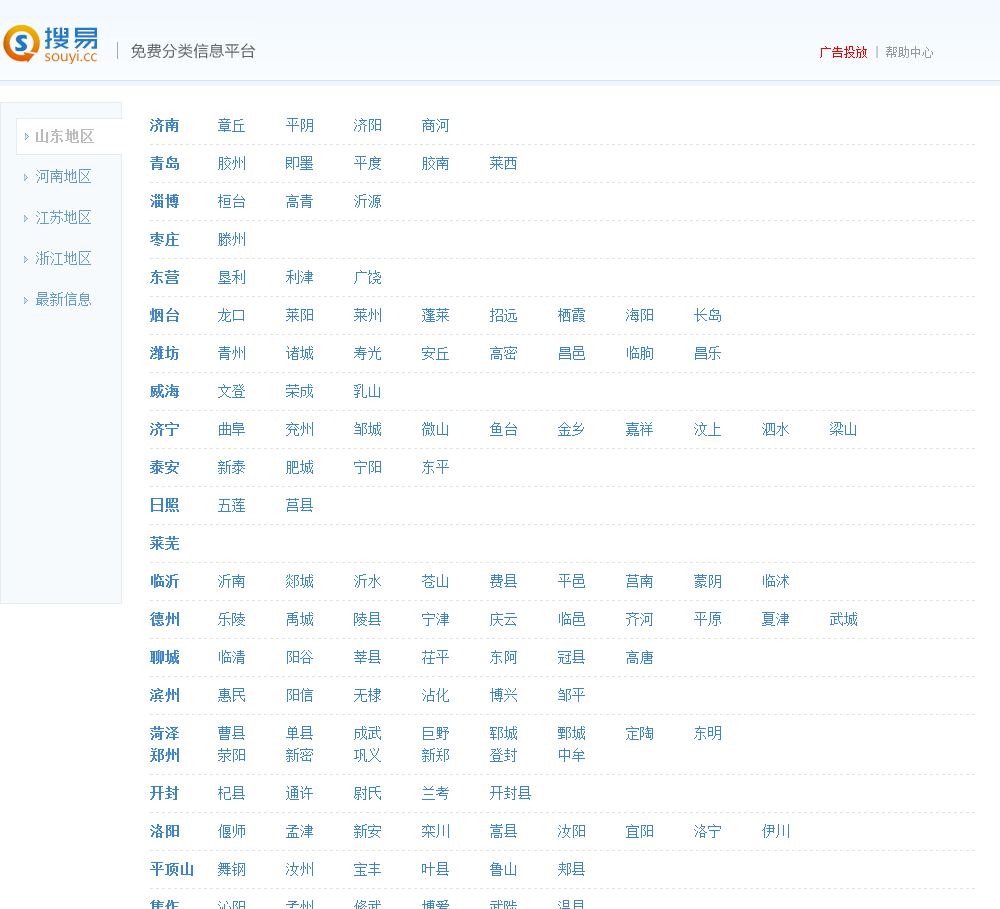Select 武城 under 德州
The height and width of the screenshot is (909, 1000).
tap(843, 619)
